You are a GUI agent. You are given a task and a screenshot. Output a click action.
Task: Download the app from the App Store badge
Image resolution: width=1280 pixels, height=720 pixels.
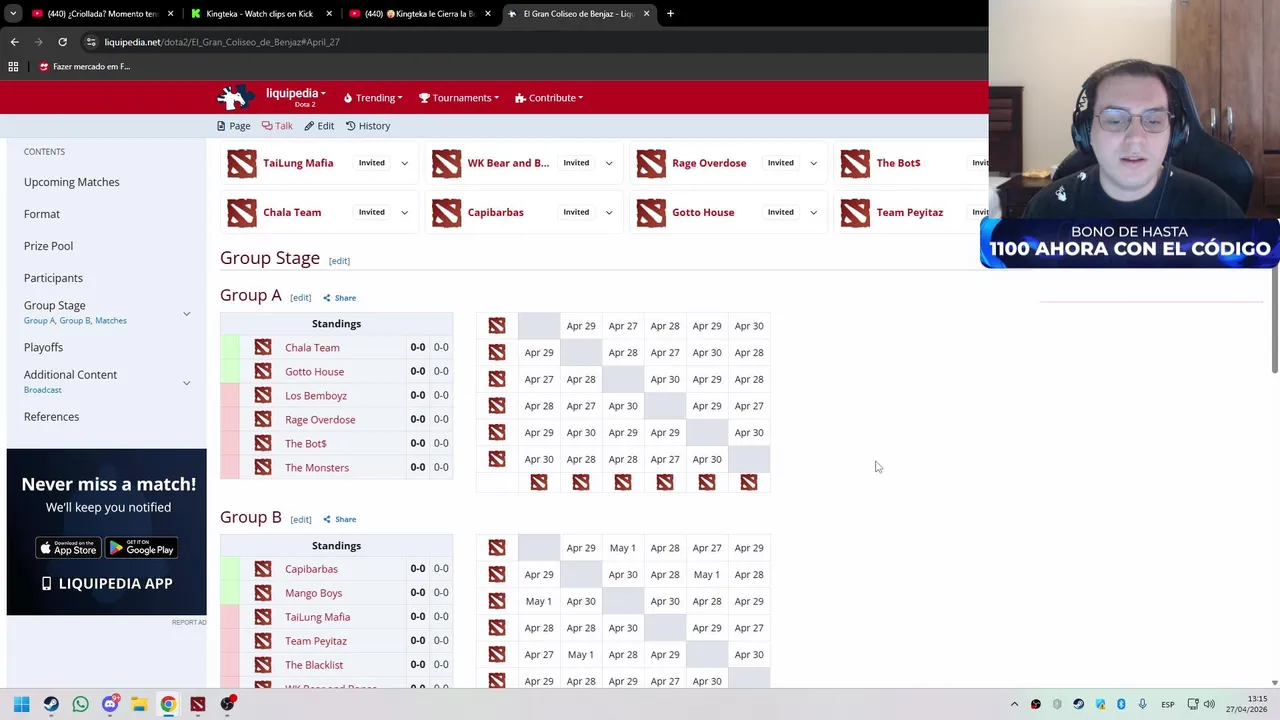(x=68, y=548)
